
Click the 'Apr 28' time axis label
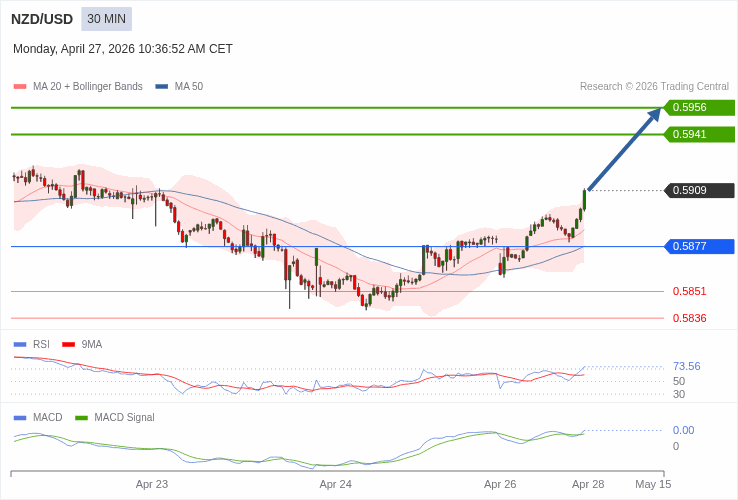tap(588, 484)
